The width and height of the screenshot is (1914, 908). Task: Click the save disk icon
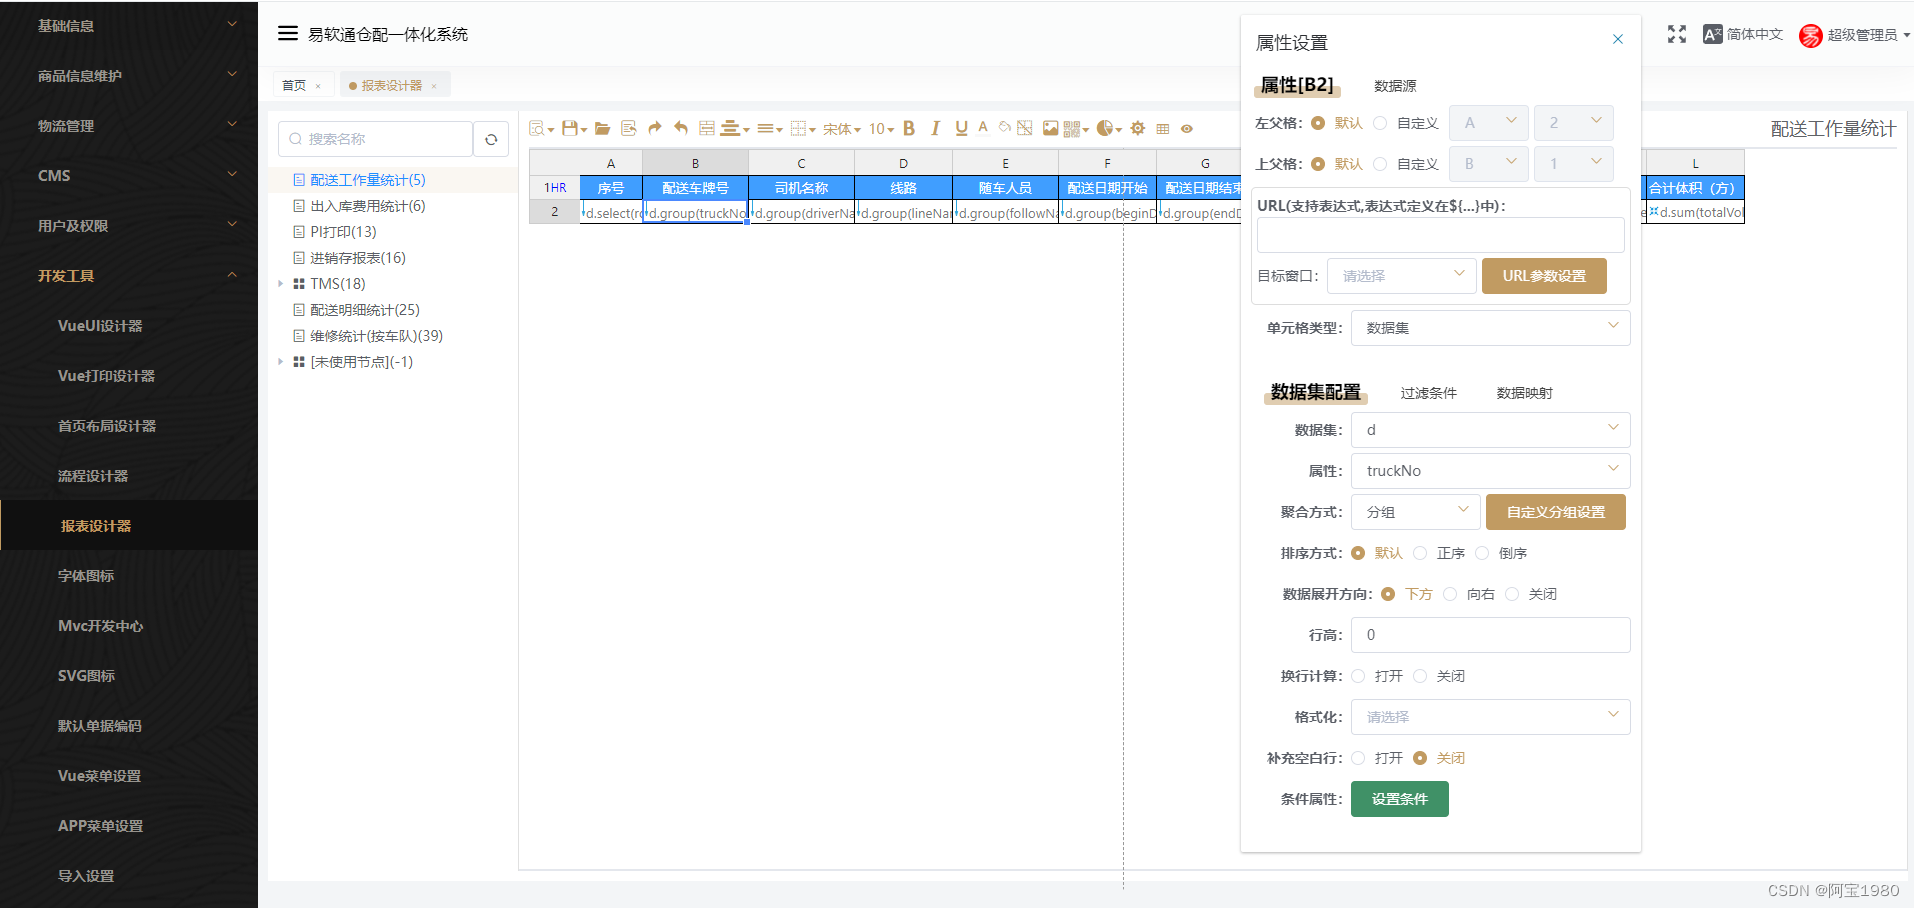tap(573, 128)
